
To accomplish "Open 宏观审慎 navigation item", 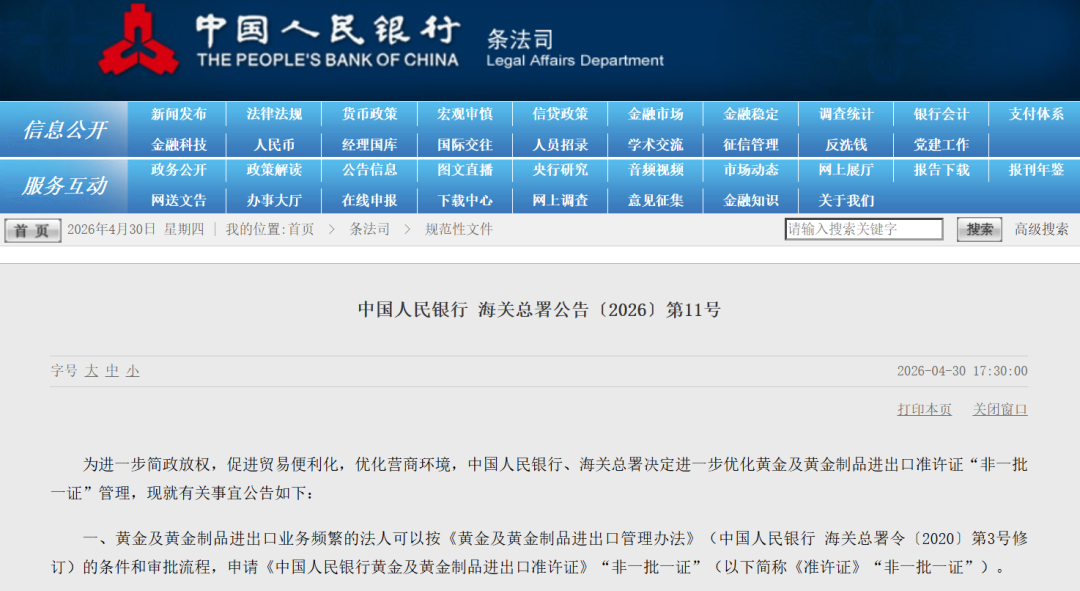I will coord(465,114).
